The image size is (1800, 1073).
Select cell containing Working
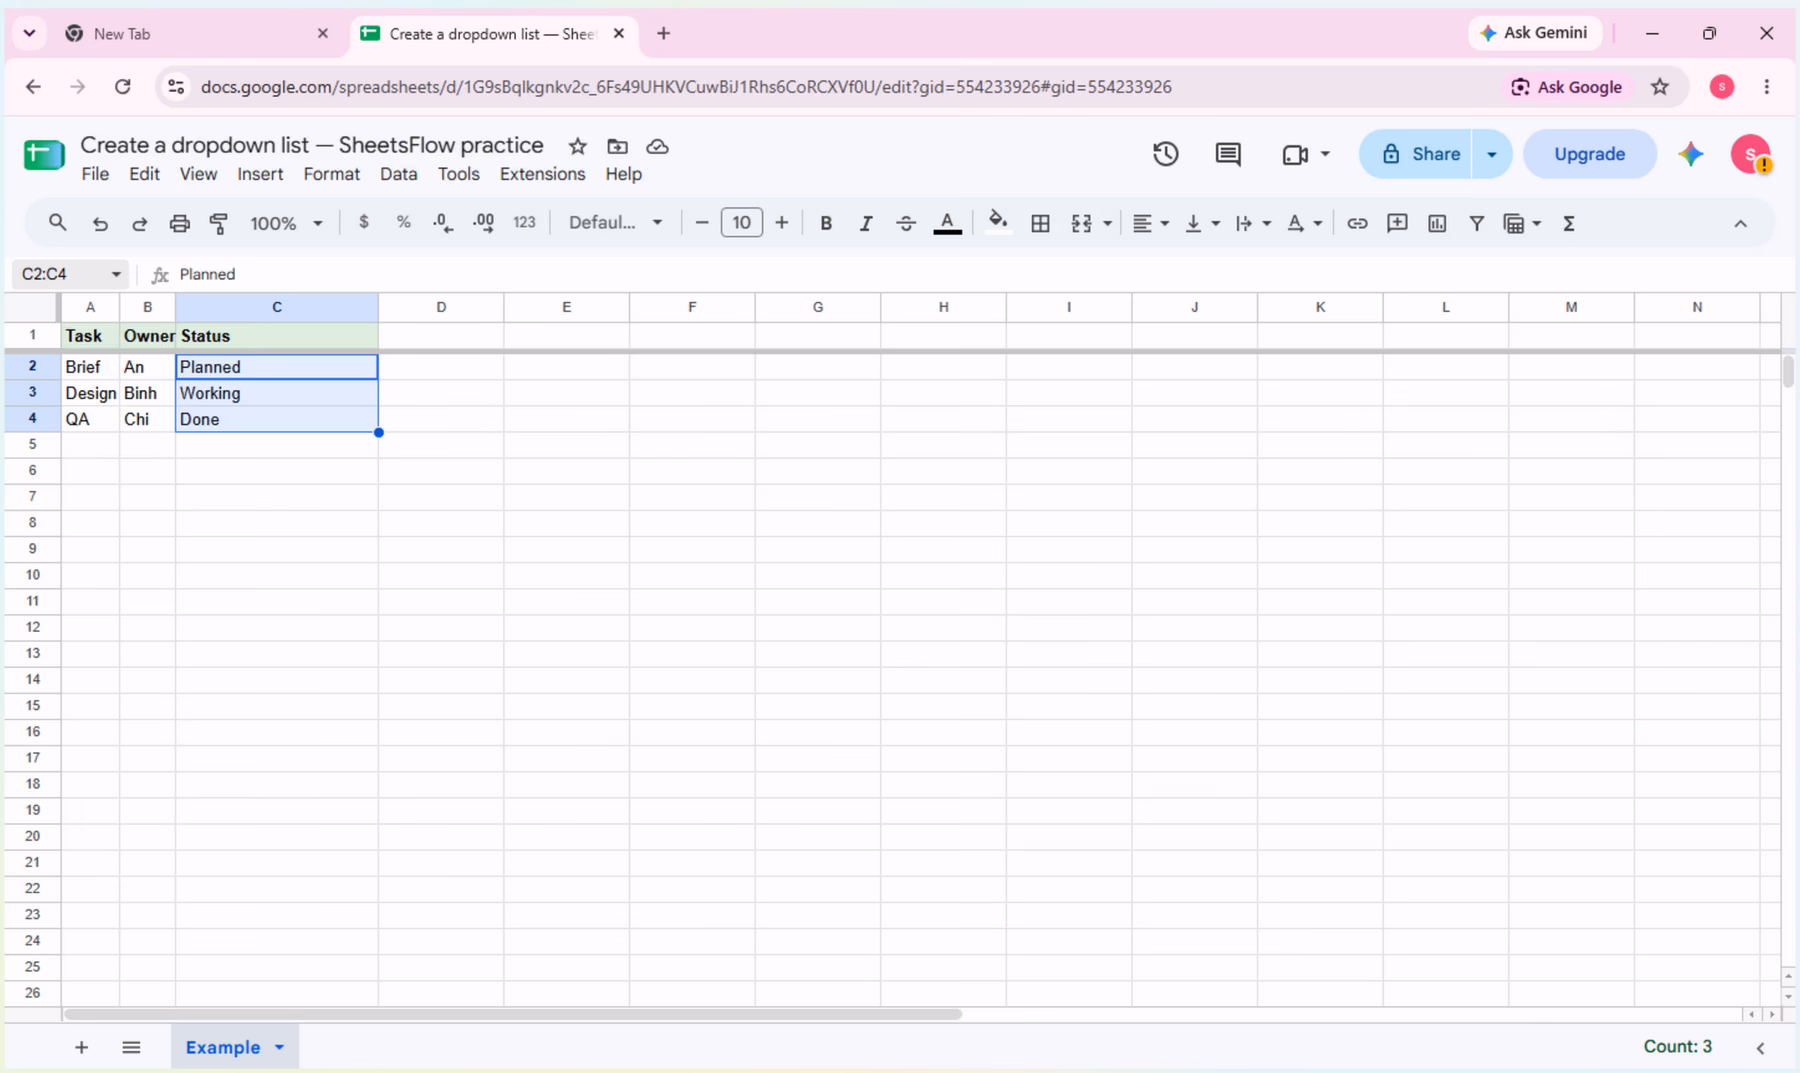[277, 393]
